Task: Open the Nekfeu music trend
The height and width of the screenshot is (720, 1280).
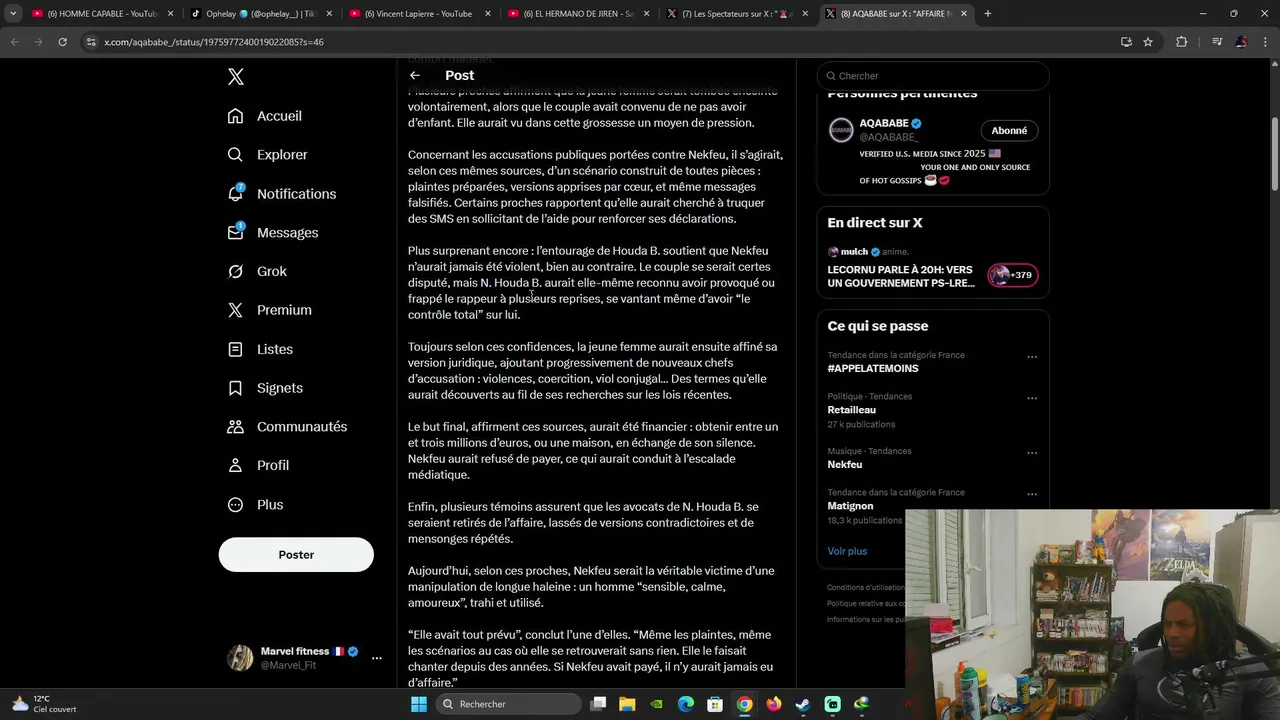Action: [x=845, y=465]
